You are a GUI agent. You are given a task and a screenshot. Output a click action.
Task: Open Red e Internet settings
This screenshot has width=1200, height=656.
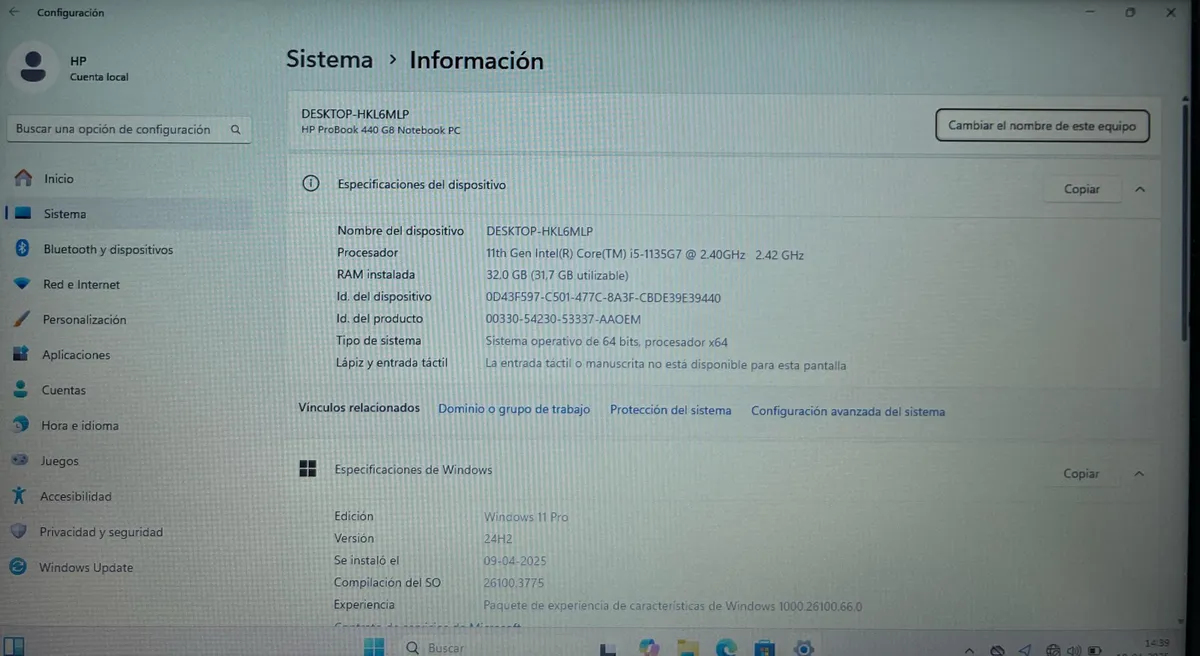tap(128, 285)
